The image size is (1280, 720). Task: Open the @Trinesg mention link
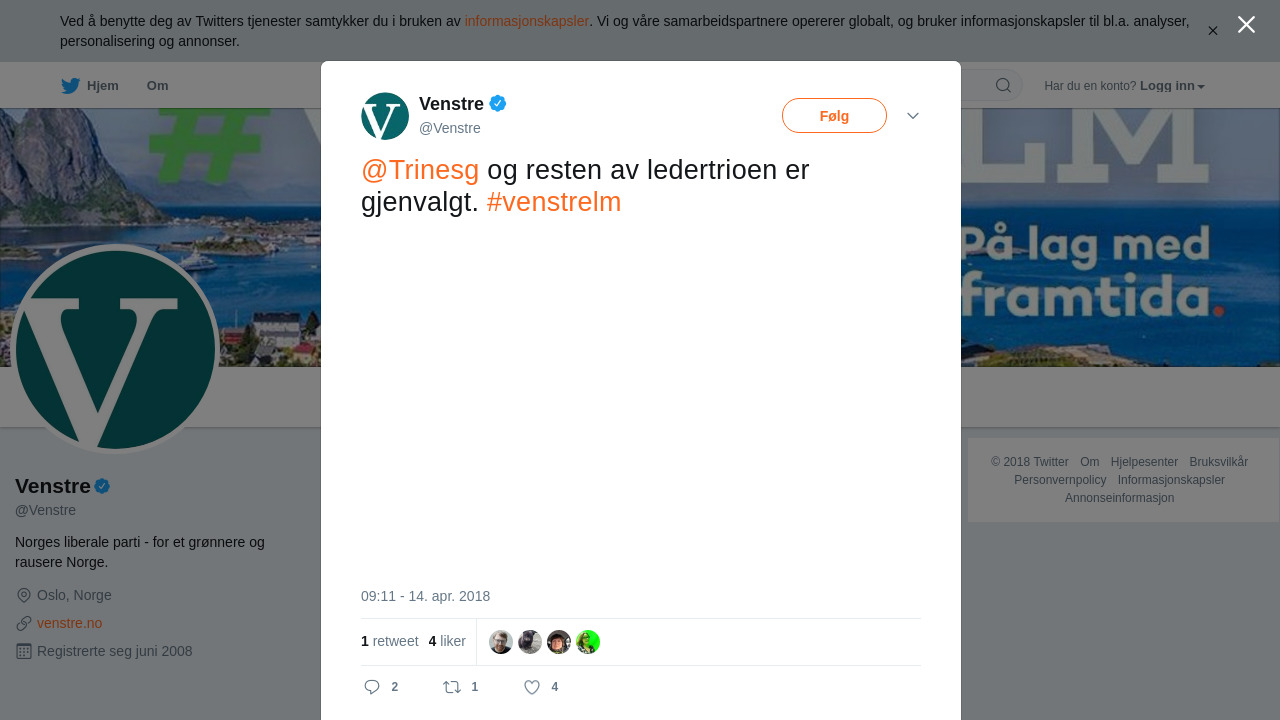click(x=420, y=170)
